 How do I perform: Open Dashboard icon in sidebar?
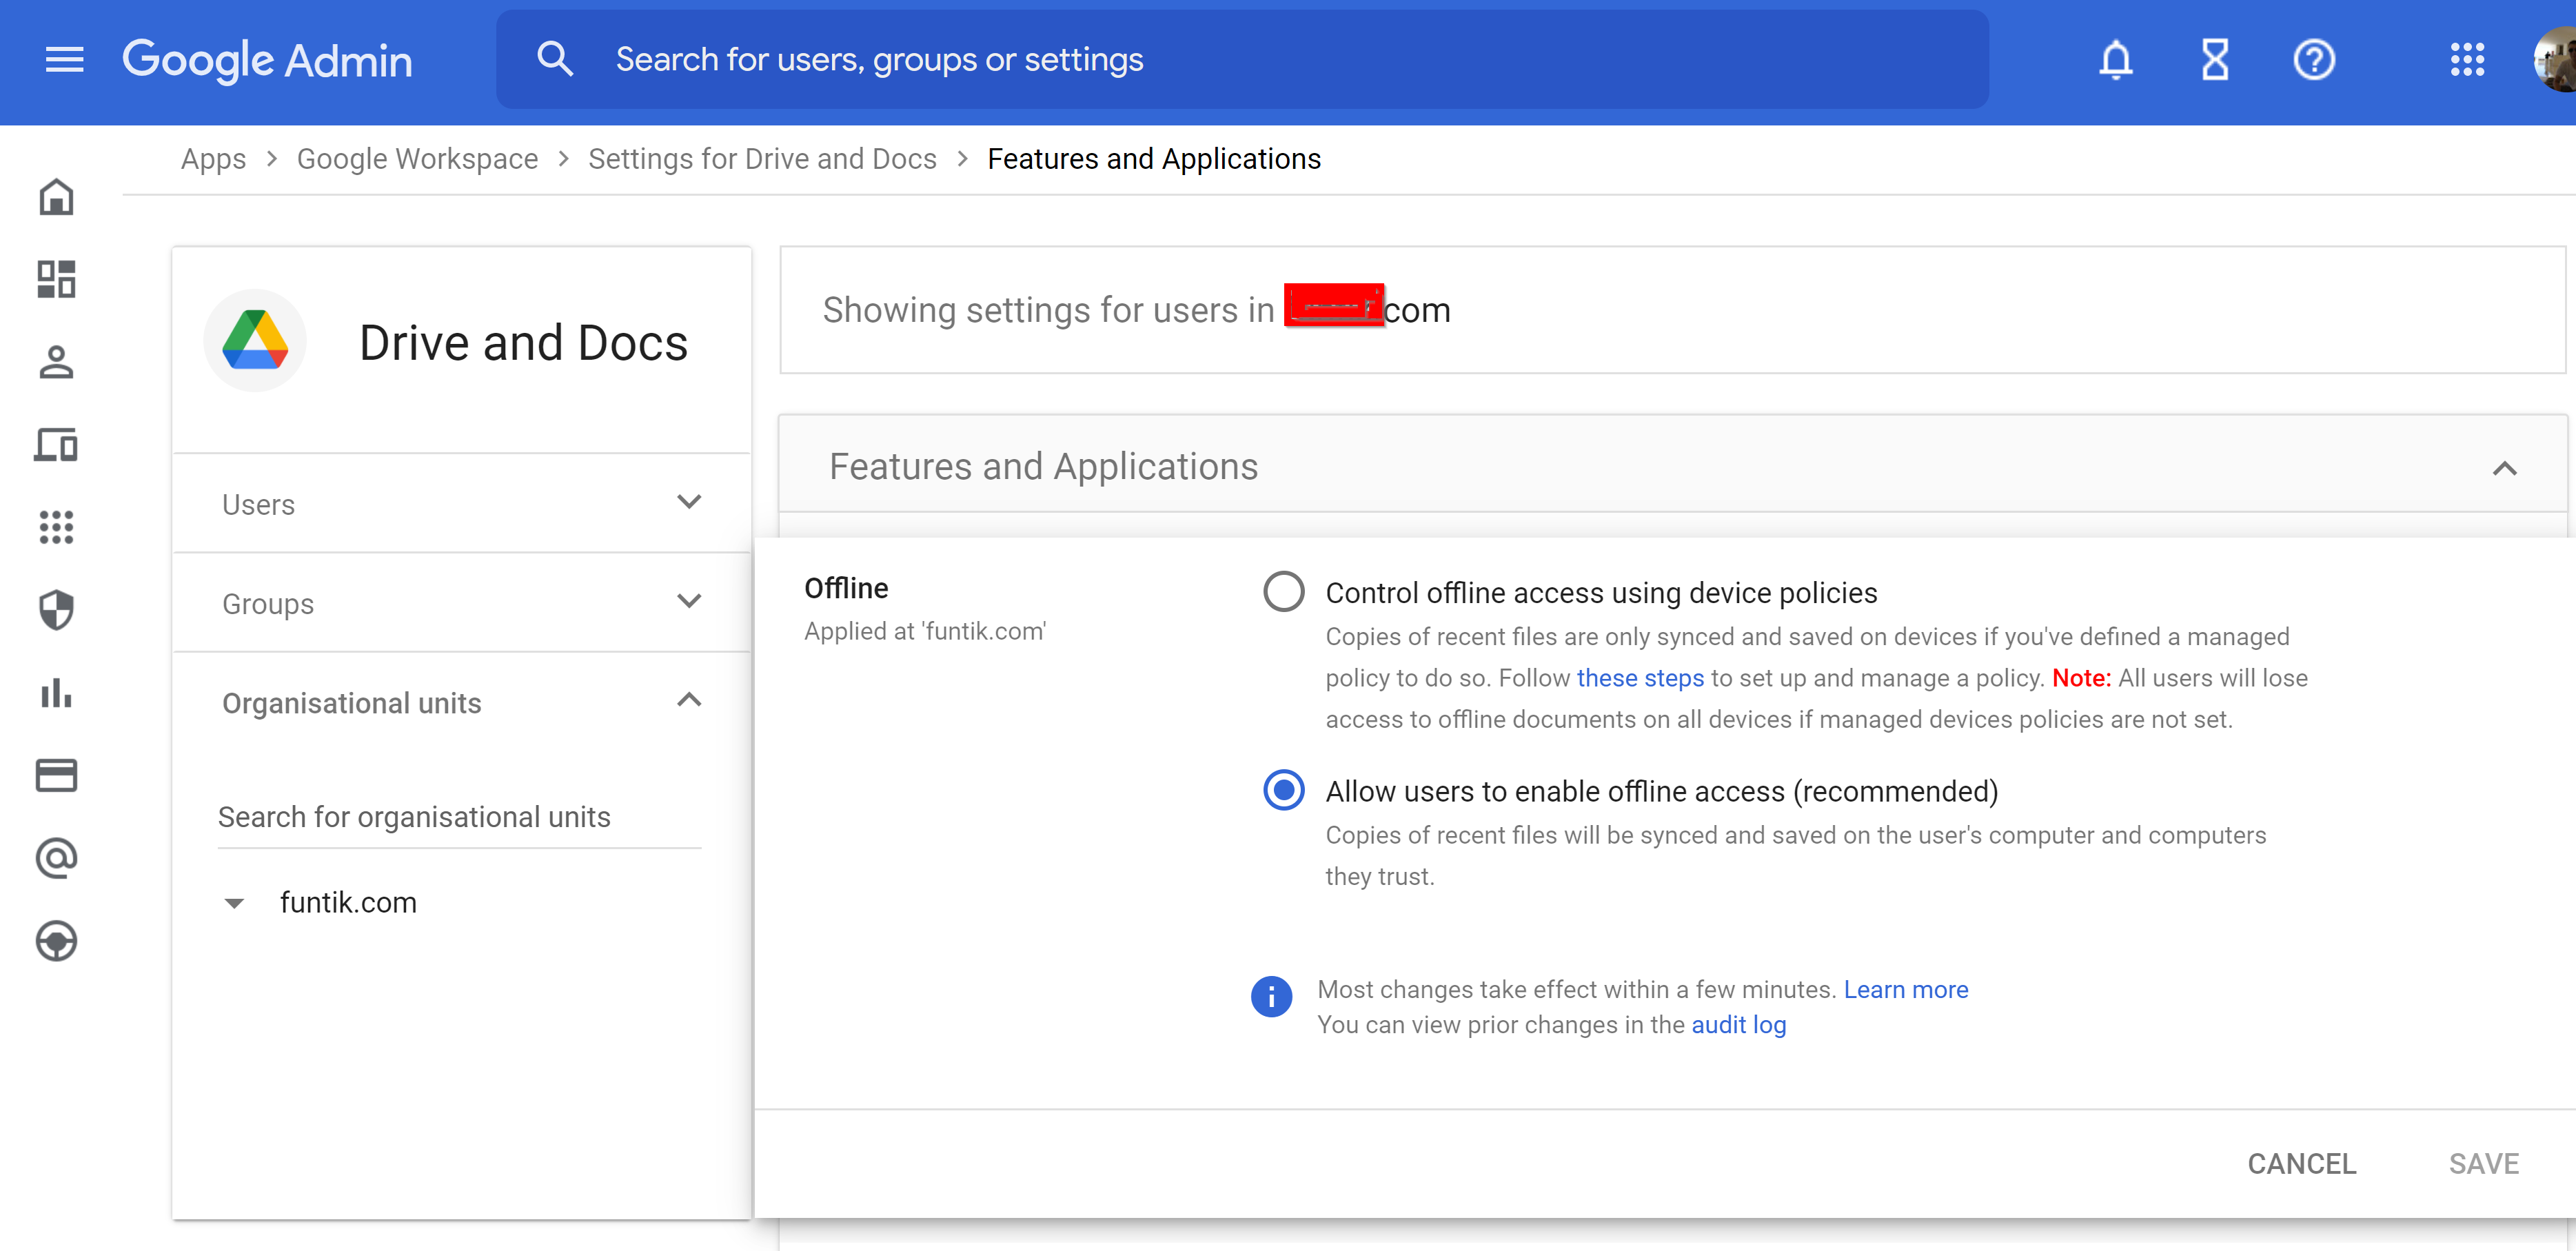point(57,279)
